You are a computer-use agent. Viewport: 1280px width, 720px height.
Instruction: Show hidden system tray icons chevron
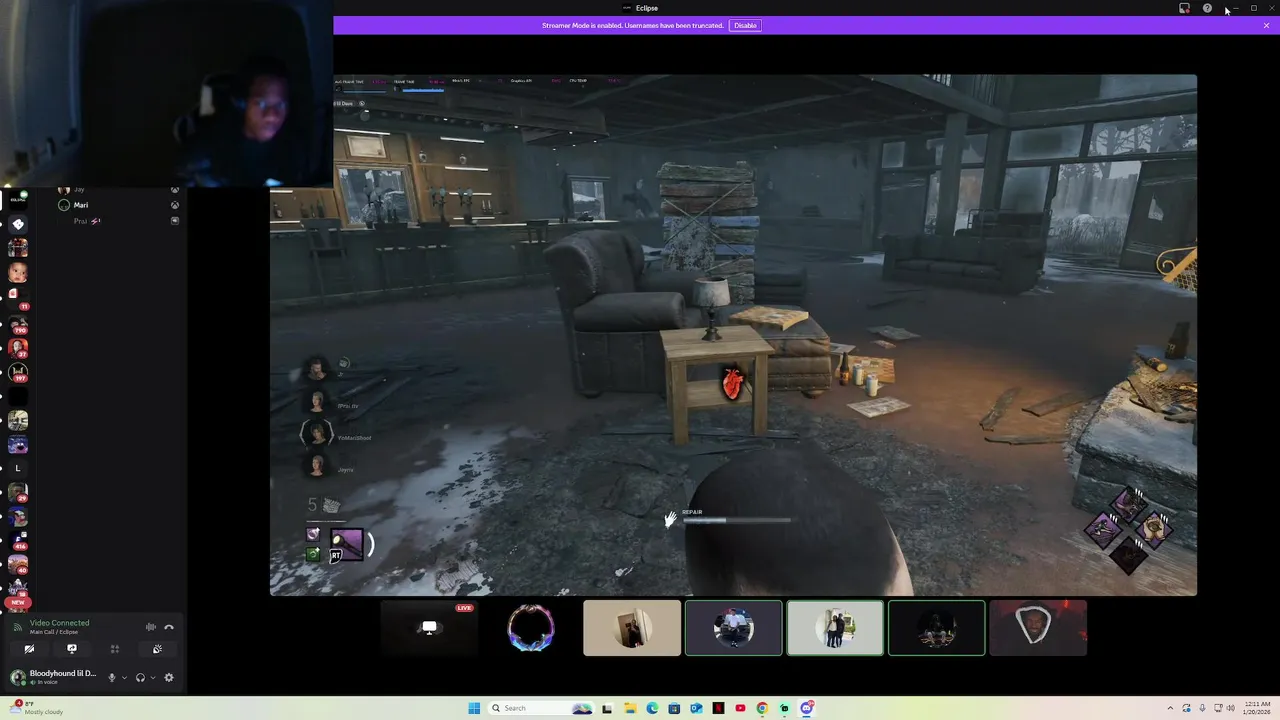pos(1168,708)
